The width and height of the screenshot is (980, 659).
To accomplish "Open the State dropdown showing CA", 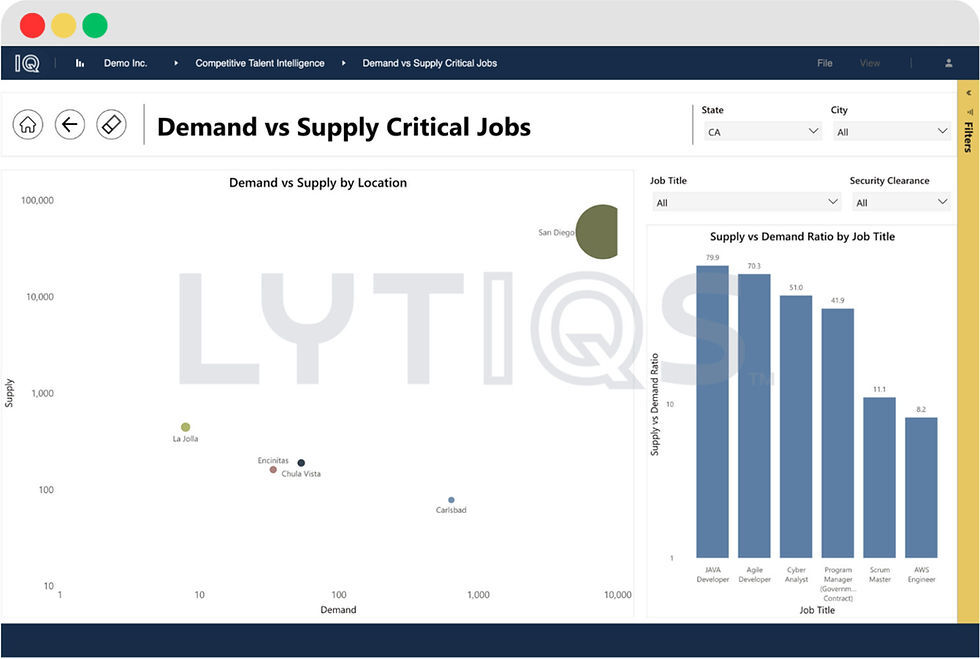I will pyautogui.click(x=762, y=132).
